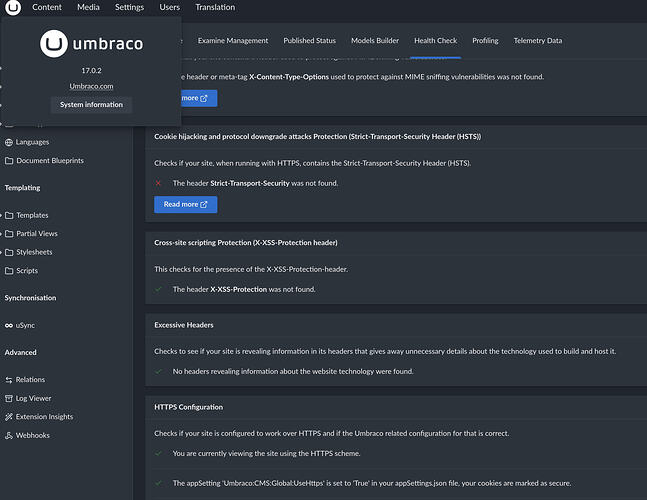647x500 pixels.
Task: Click green check beside no headers revealing result
Action: (x=158, y=371)
